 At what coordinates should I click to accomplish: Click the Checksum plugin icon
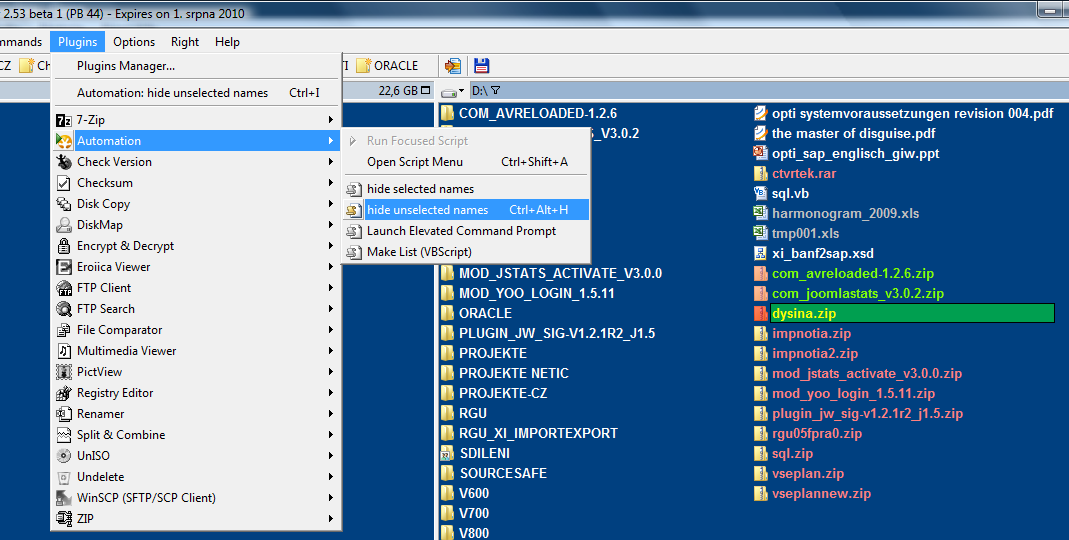63,183
